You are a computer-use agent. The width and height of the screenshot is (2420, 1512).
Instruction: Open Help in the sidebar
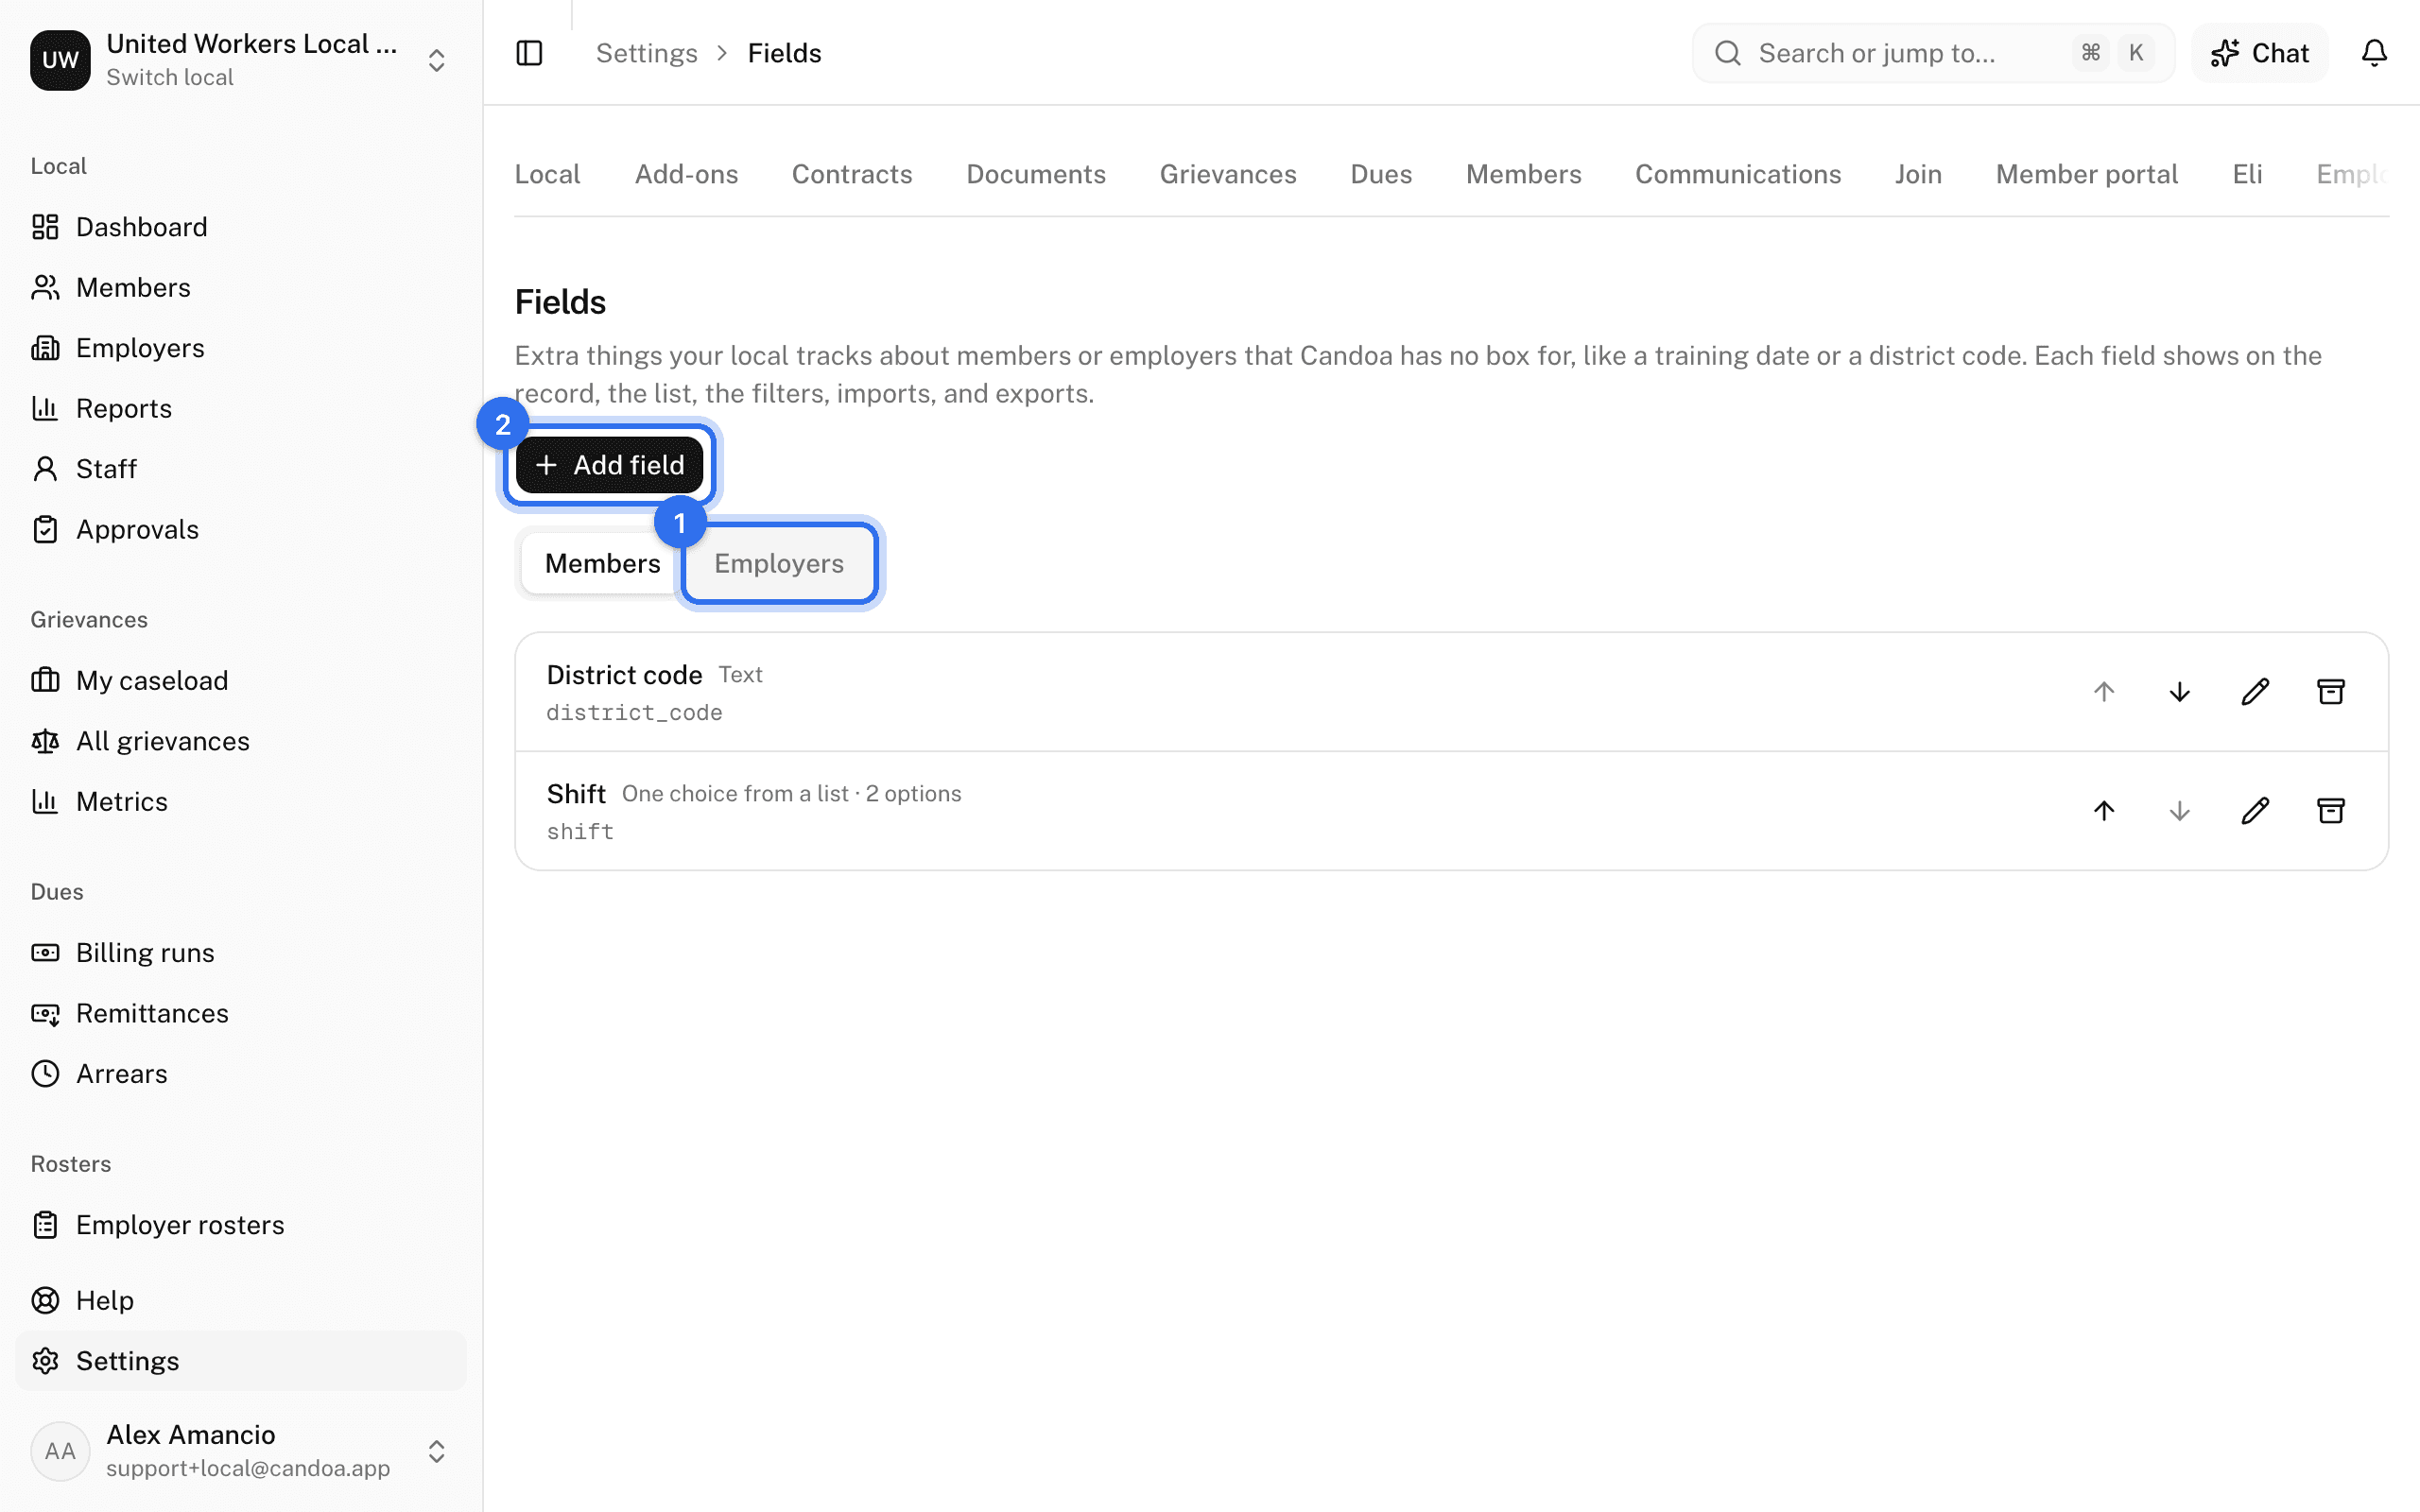click(x=240, y=1300)
